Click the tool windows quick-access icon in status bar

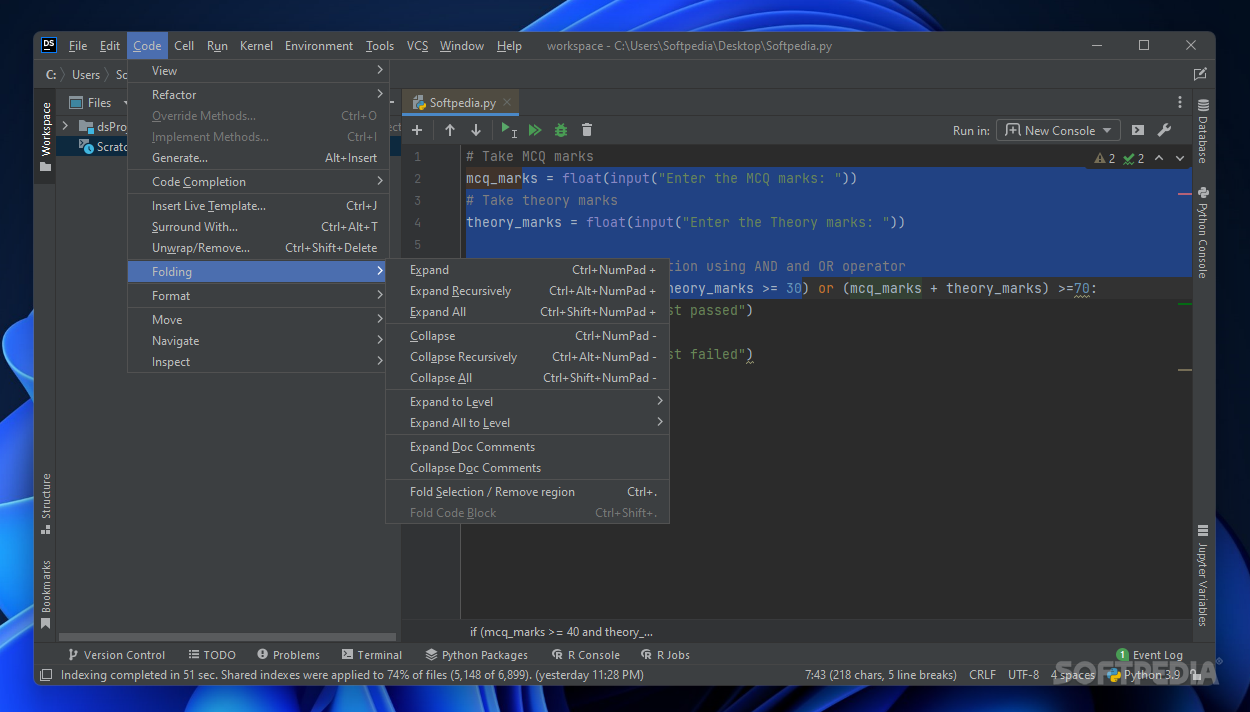[45, 675]
